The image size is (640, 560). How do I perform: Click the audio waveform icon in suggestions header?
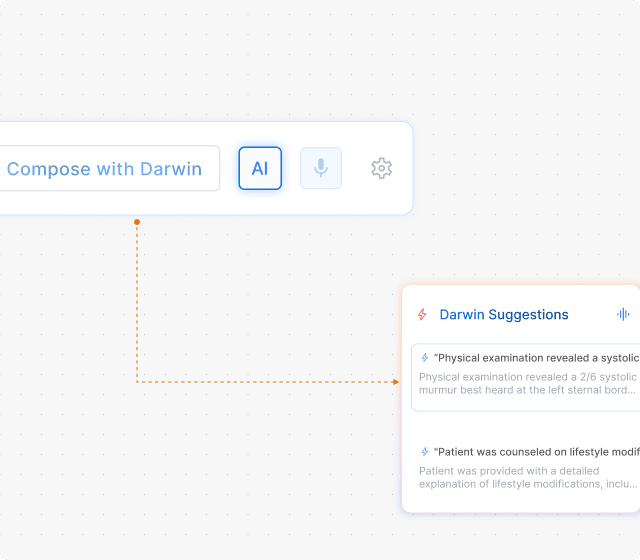623,314
